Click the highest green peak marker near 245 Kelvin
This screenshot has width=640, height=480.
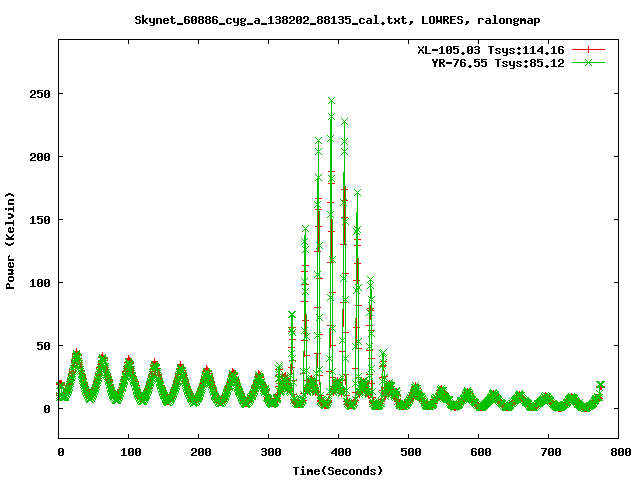[x=331, y=101]
